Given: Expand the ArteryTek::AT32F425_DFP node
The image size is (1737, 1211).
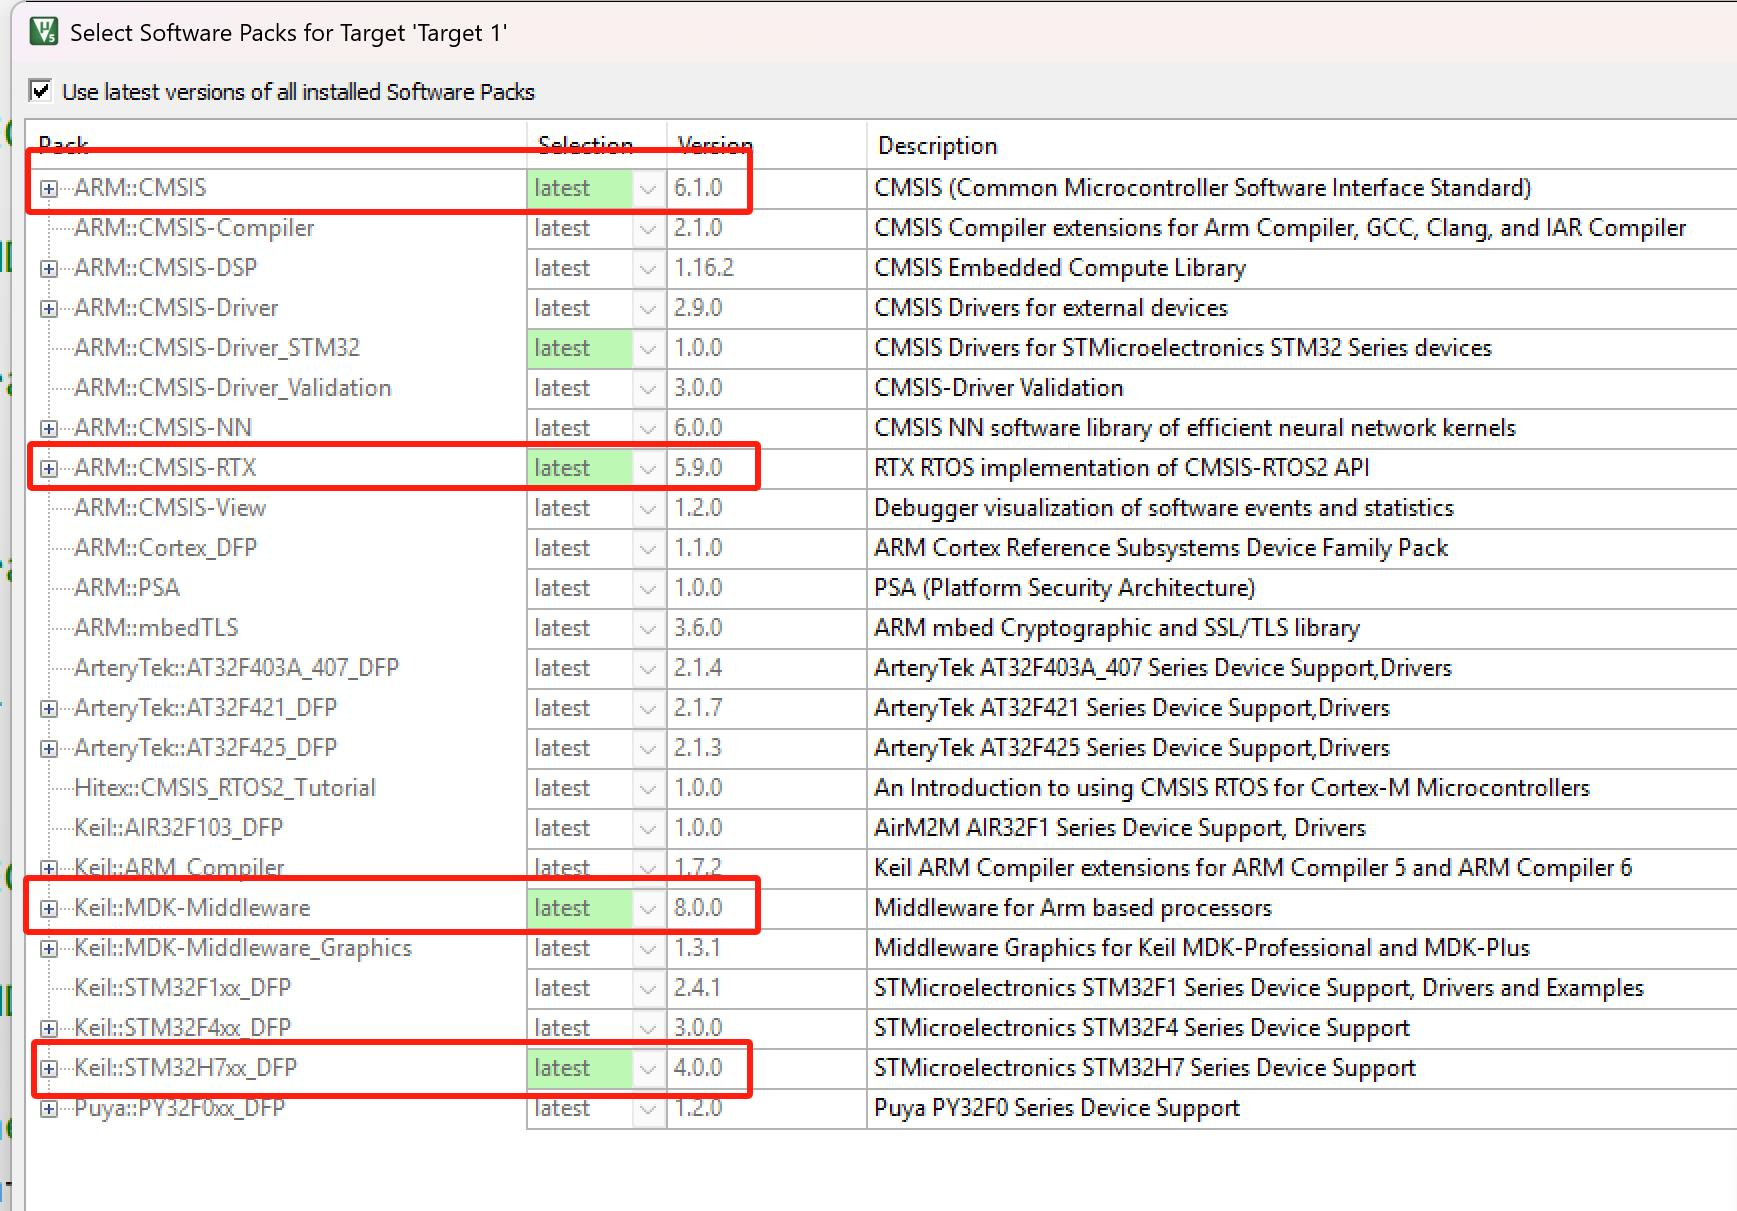Looking at the screenshot, I should (48, 748).
